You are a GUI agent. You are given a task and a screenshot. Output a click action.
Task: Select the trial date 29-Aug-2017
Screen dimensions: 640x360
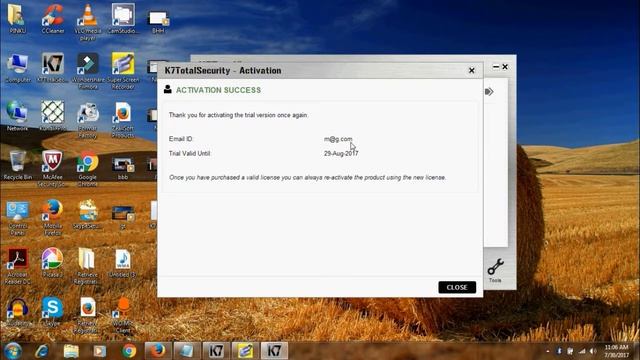pyautogui.click(x=341, y=153)
